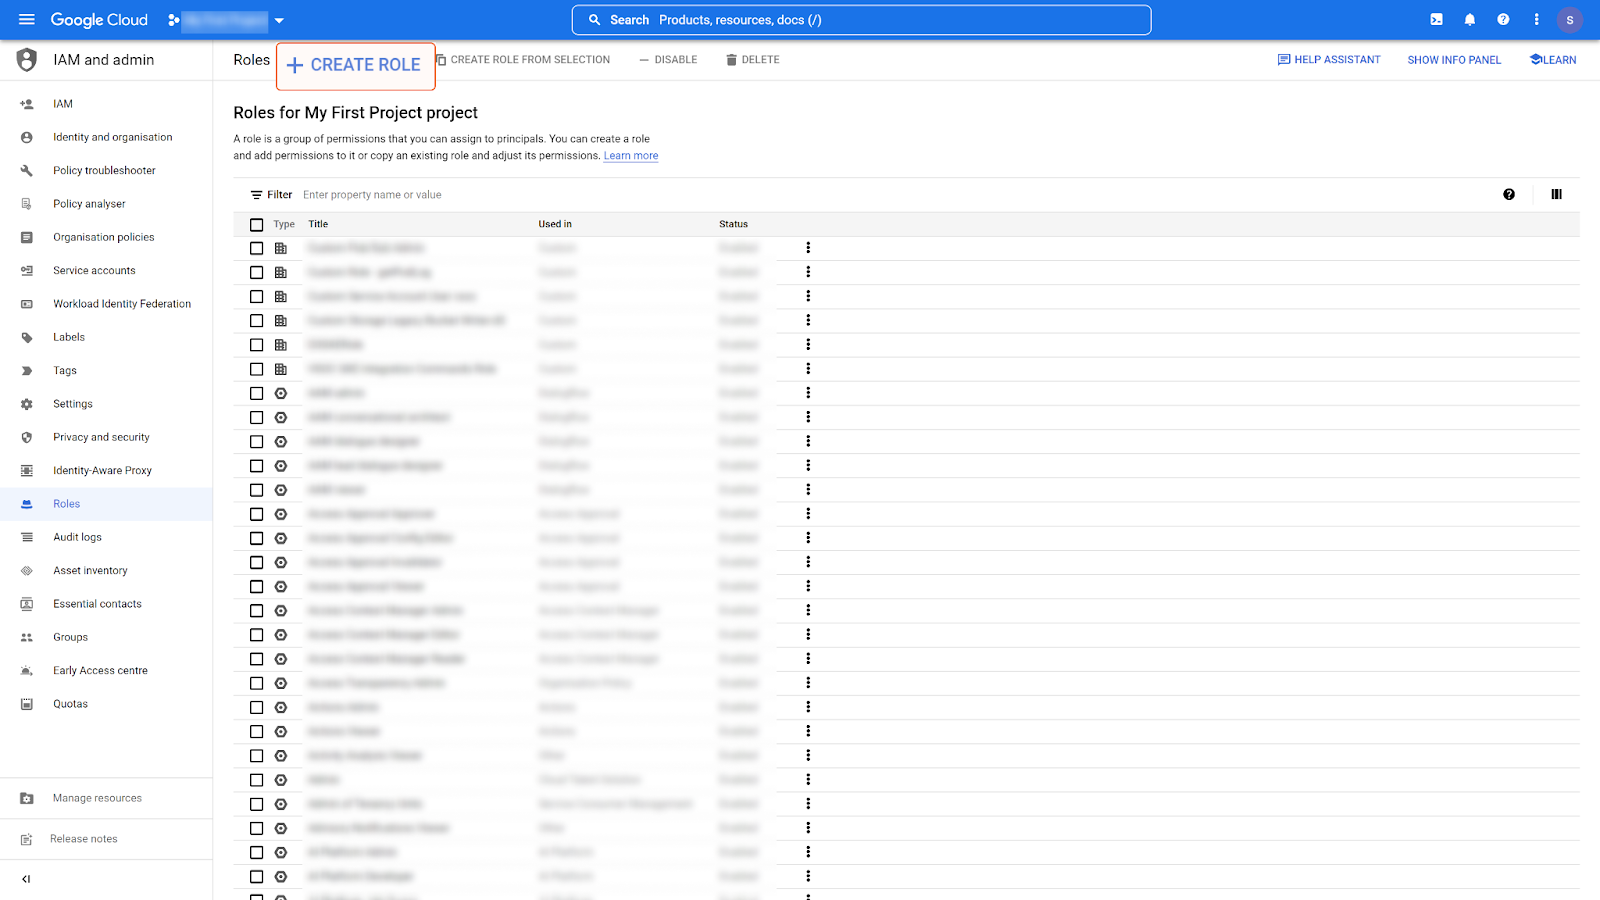Sort by the Title column header
The image size is (1600, 900).
(318, 225)
